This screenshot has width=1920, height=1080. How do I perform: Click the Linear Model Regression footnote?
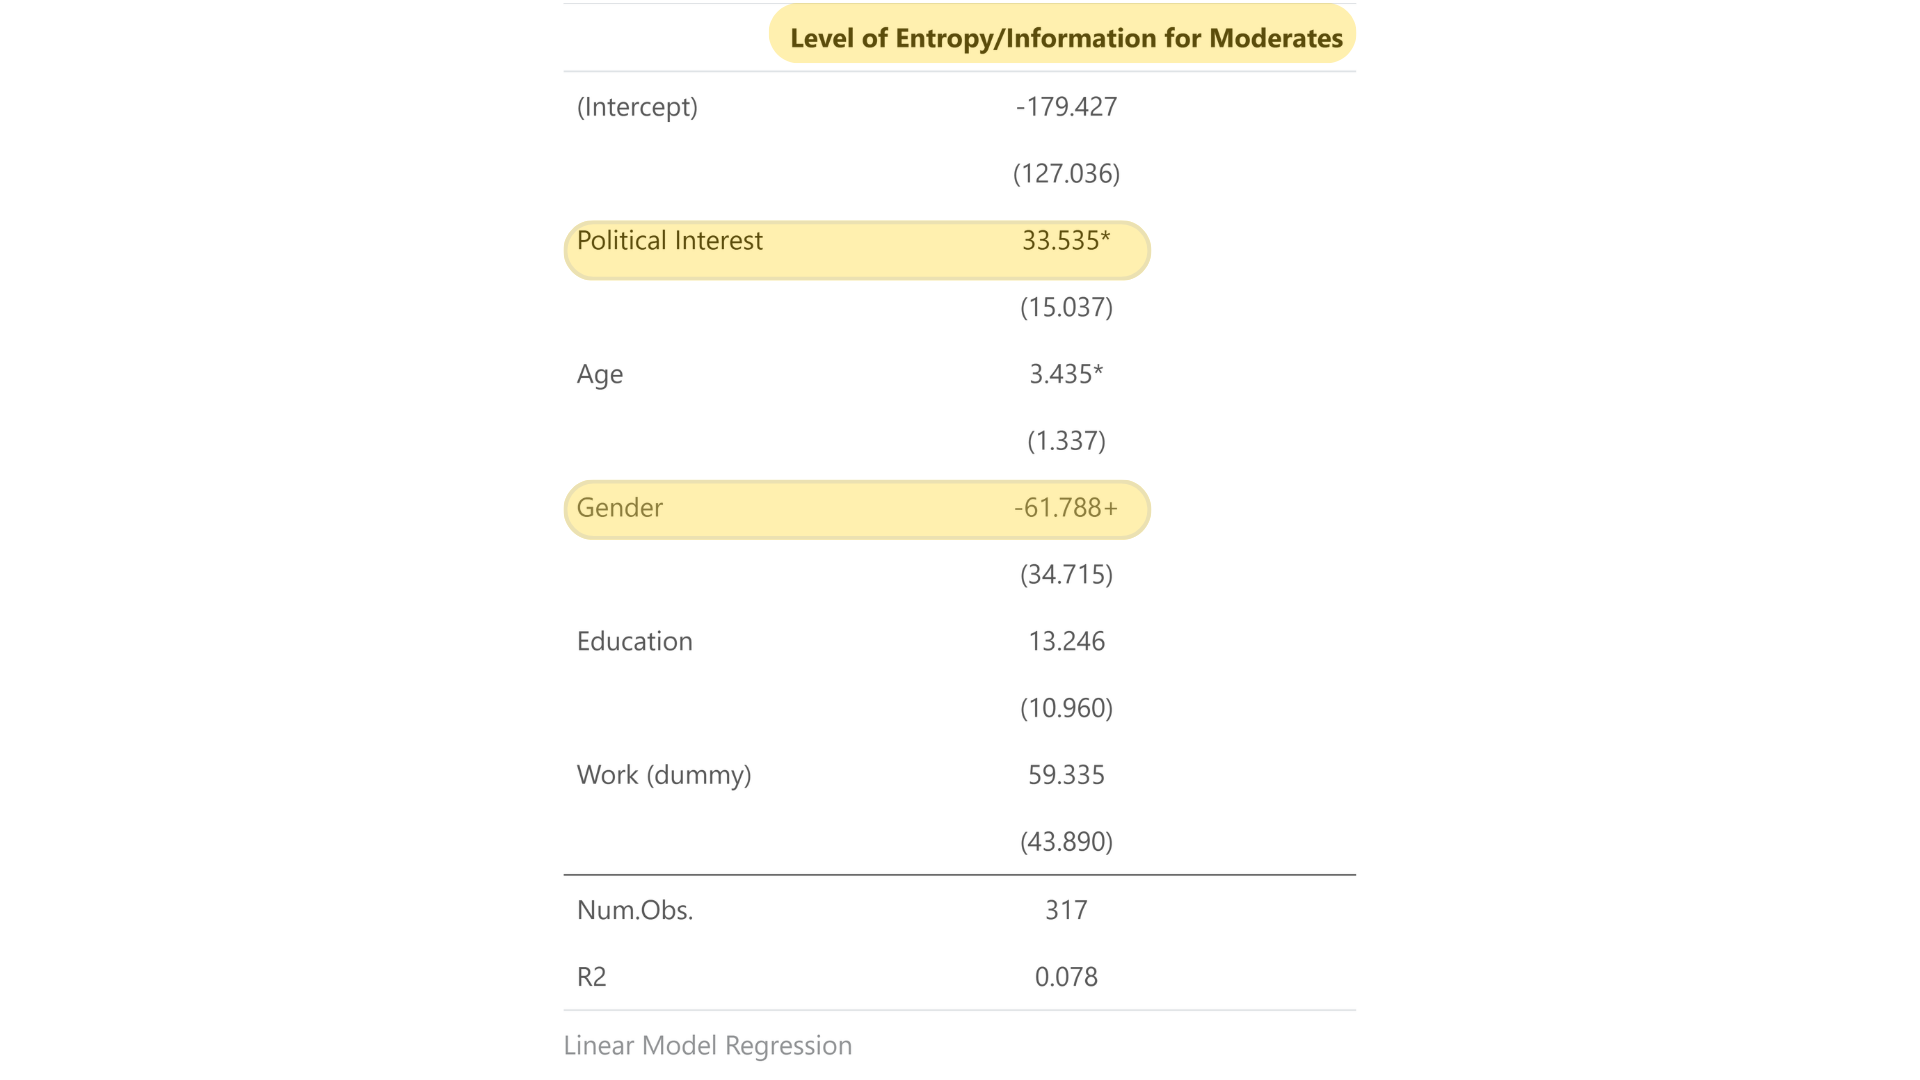(x=708, y=1046)
